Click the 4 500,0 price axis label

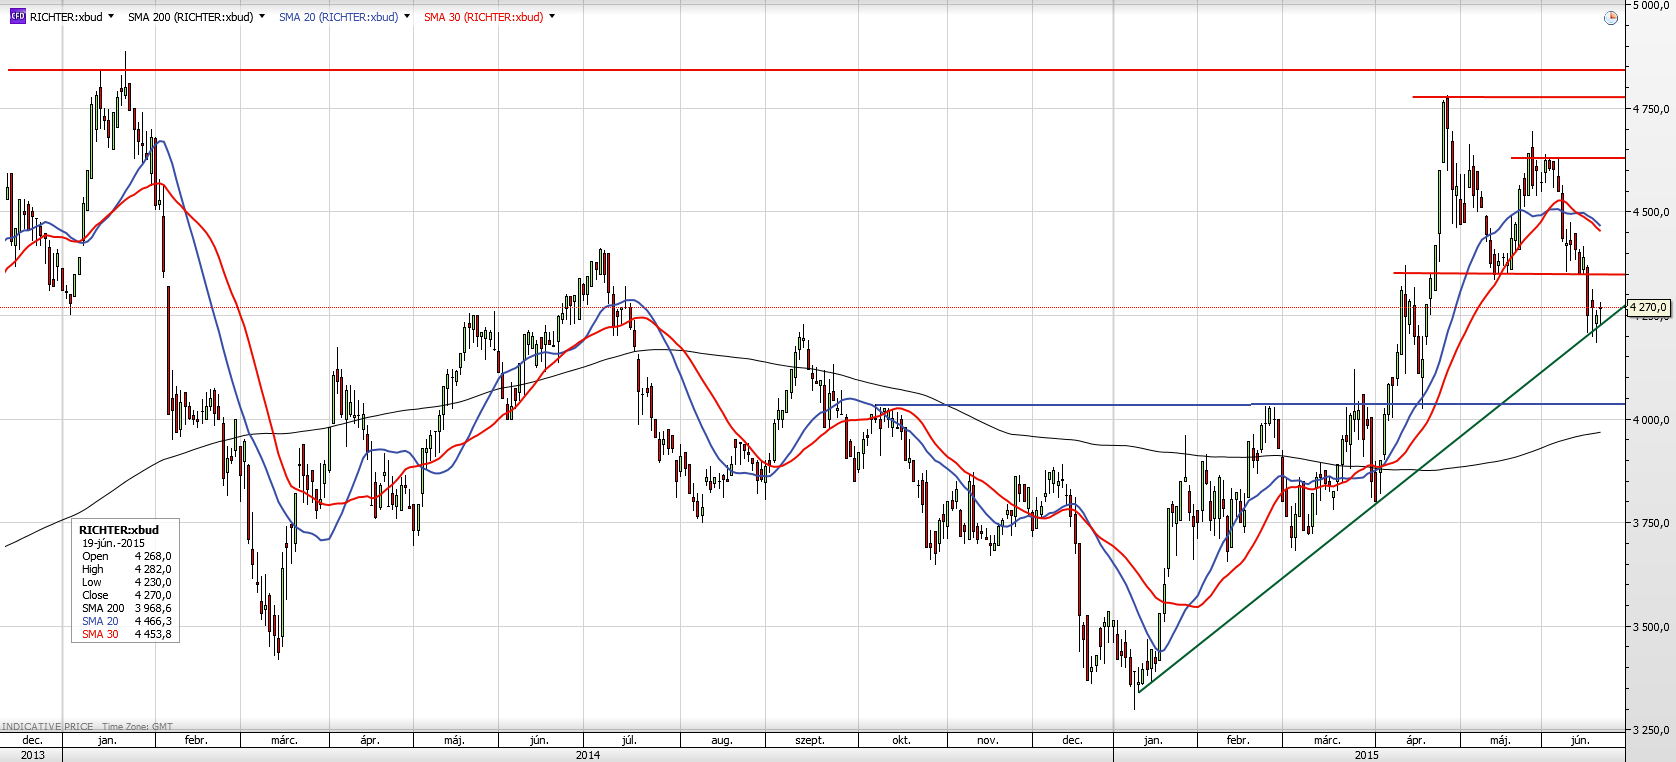(1650, 212)
